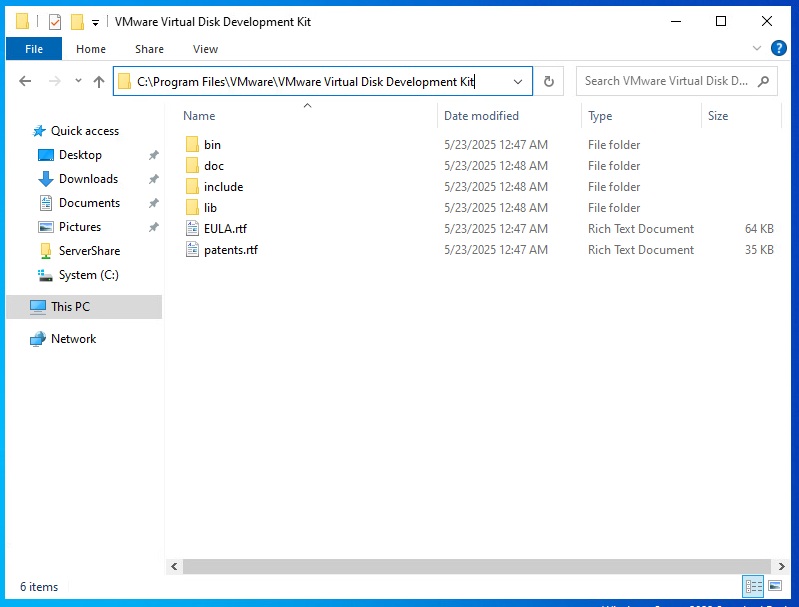The width and height of the screenshot is (799, 607).
Task: Click the 64 KB size cell
Action: coord(759,229)
